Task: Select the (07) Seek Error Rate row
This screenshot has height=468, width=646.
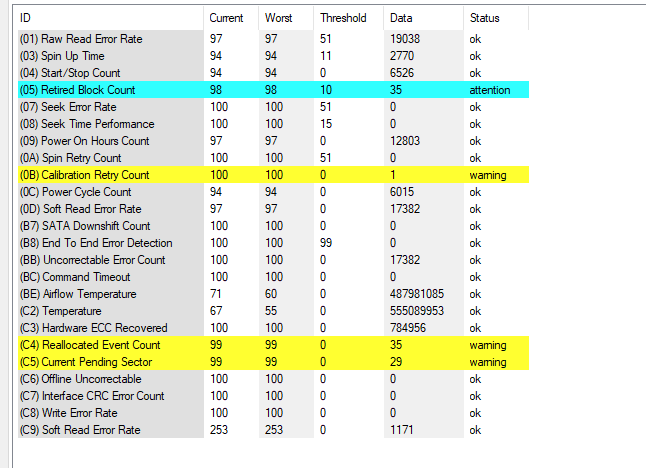Action: [x=274, y=107]
